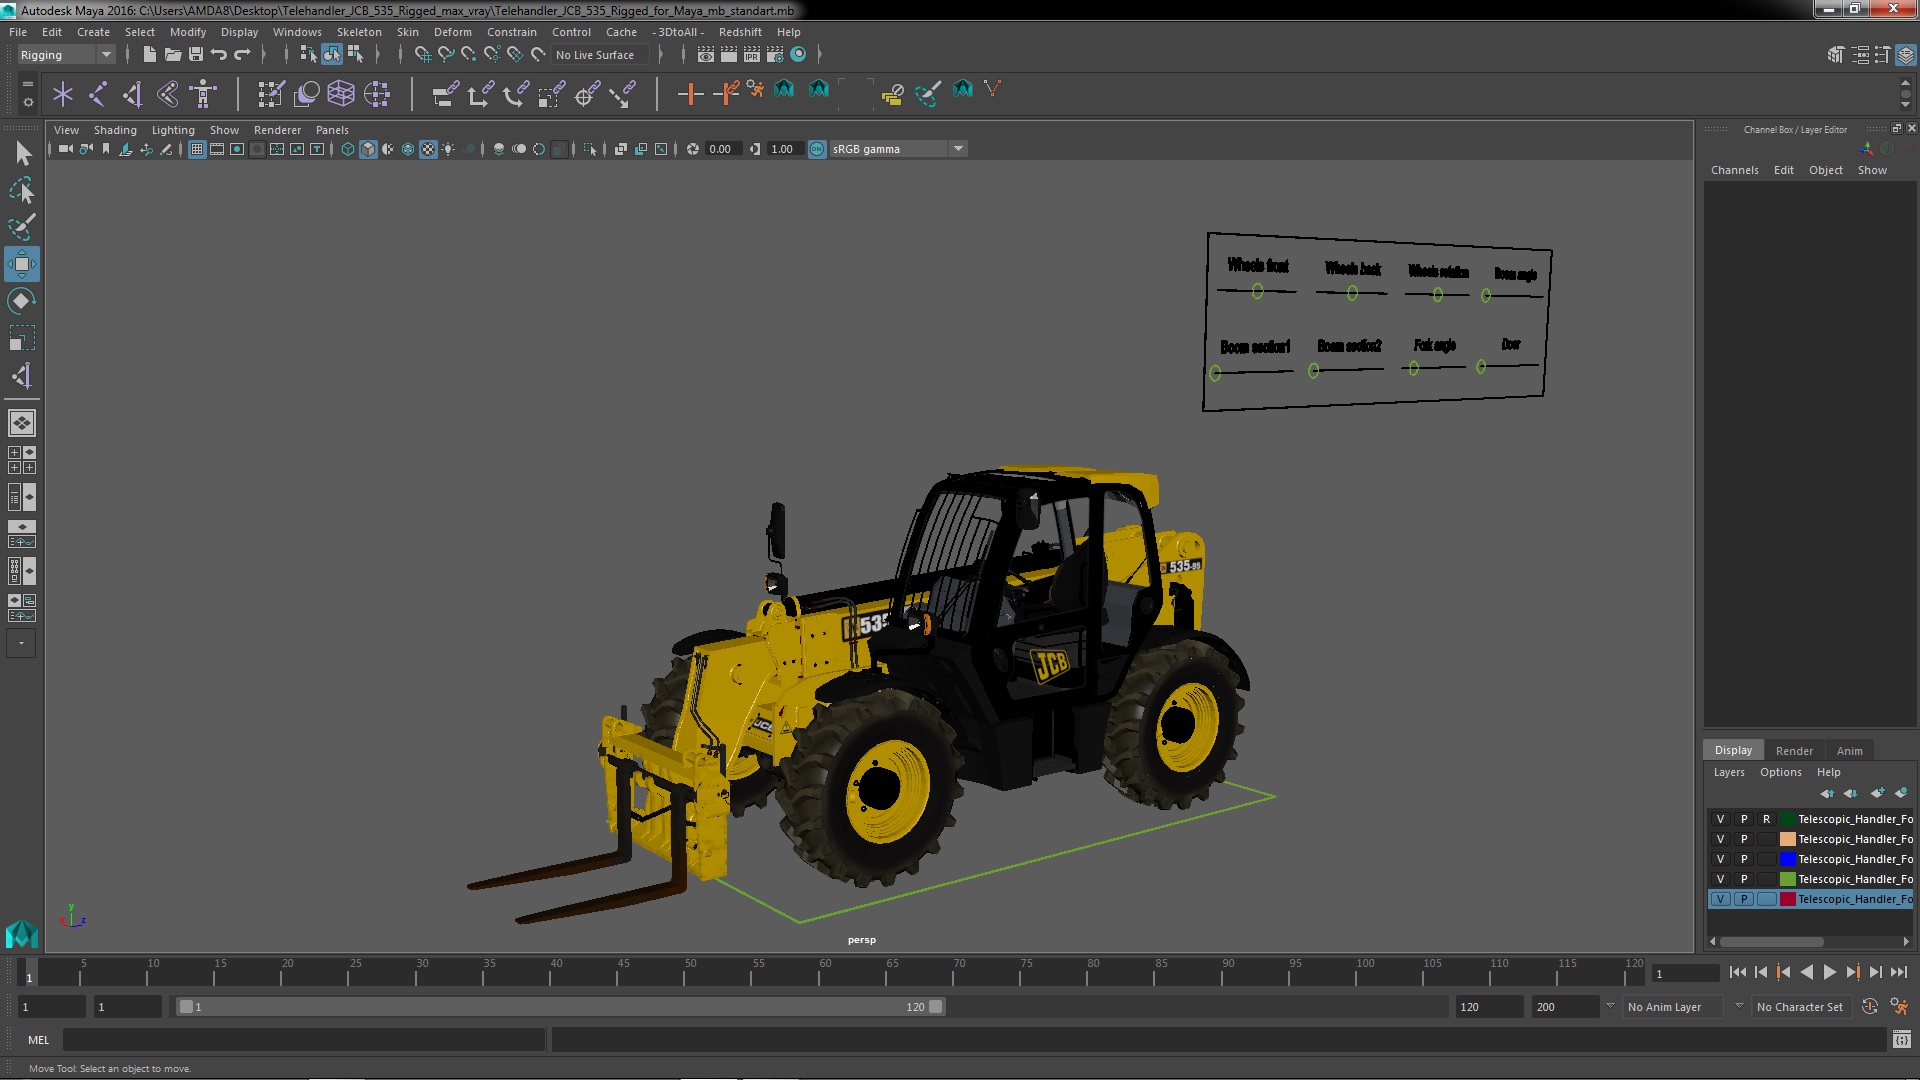Open the Constrain menu
The height and width of the screenshot is (1080, 1920).
[x=512, y=32]
